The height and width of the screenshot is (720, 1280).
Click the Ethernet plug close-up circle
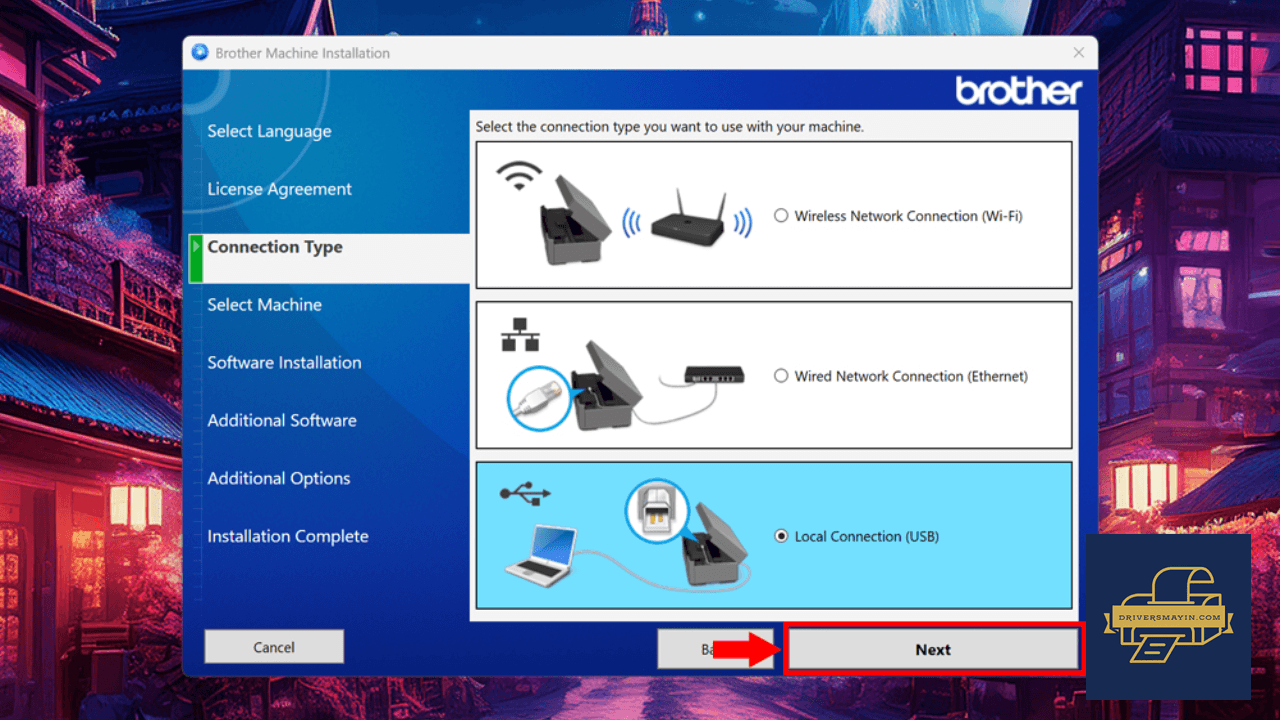538,399
